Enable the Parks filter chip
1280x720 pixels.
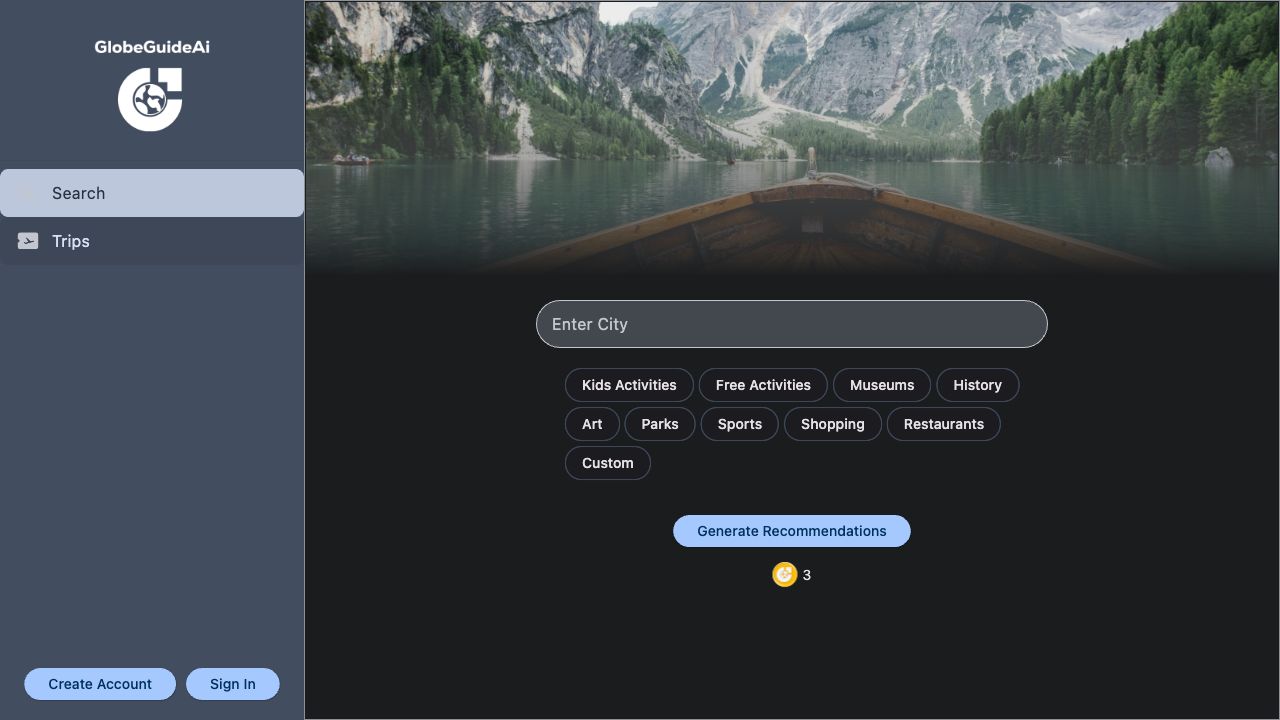coord(660,424)
